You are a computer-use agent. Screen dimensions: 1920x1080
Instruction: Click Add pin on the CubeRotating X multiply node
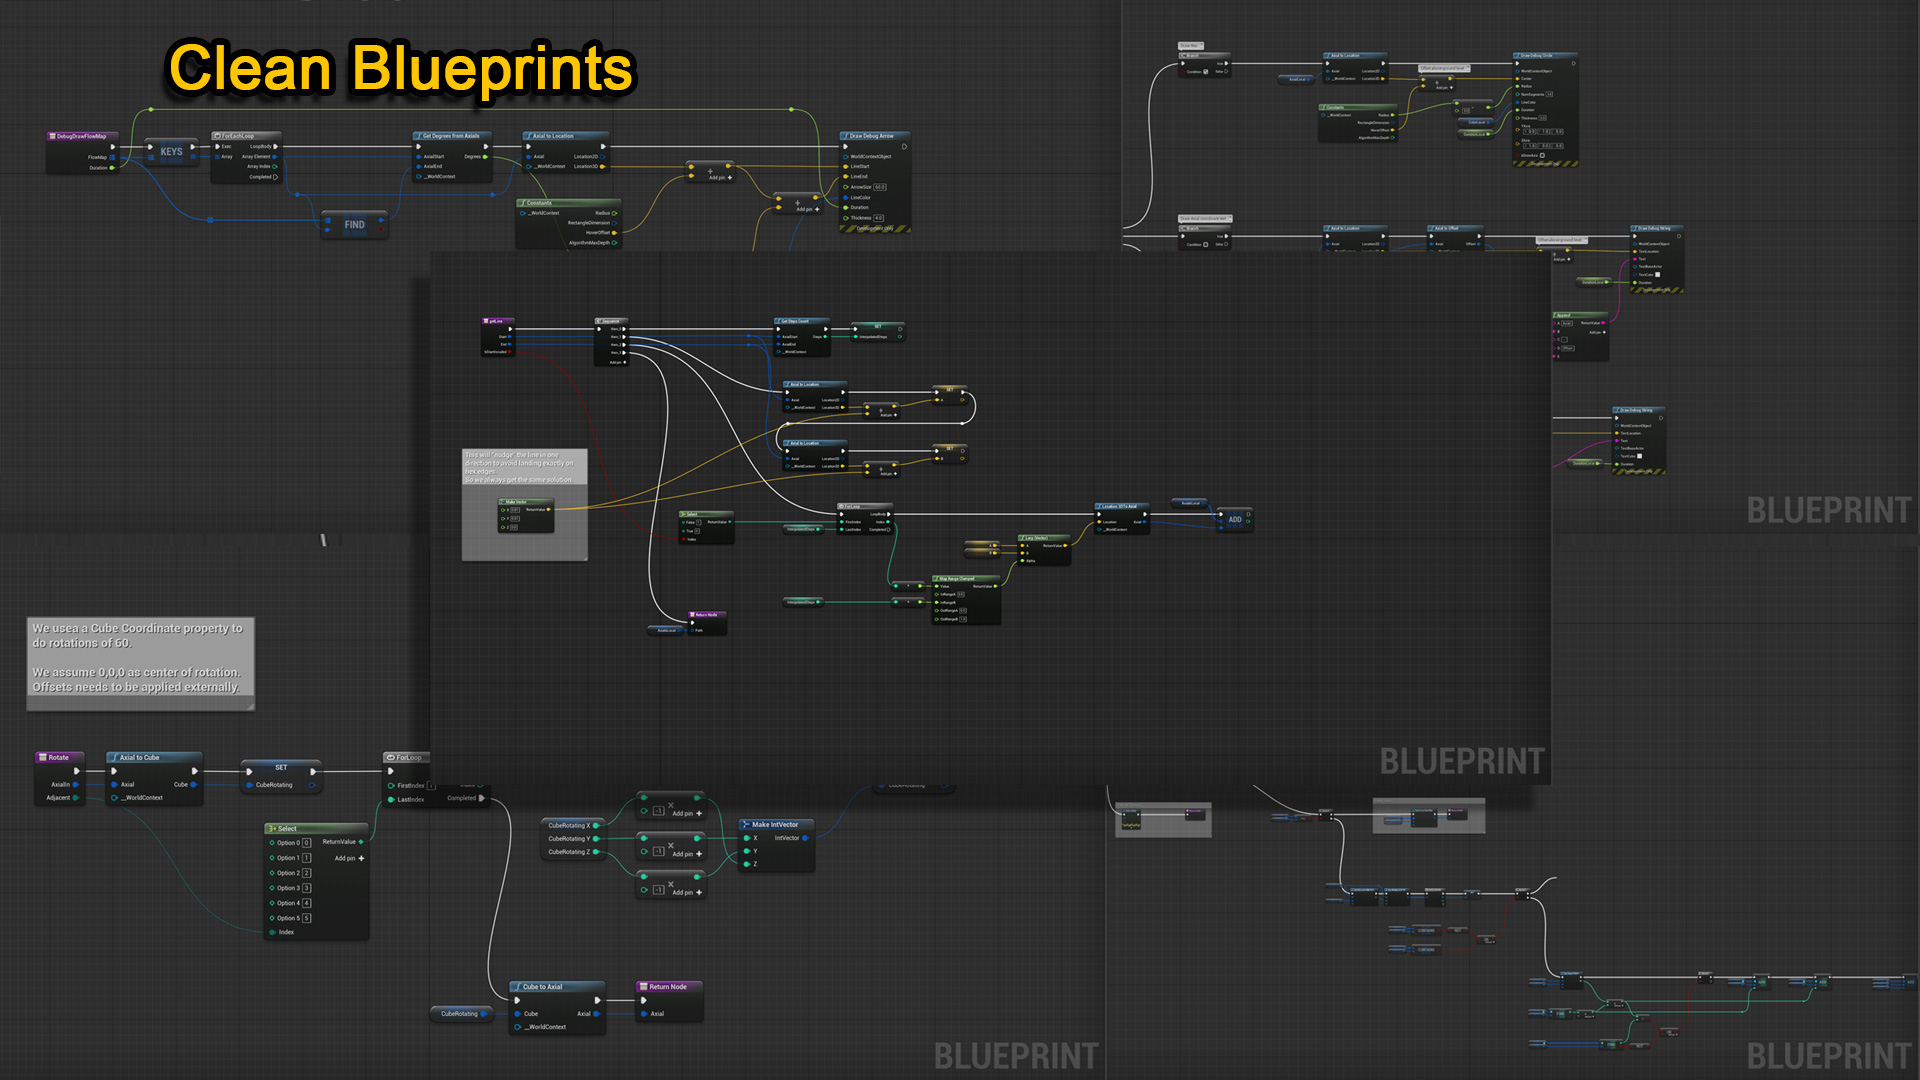coord(687,814)
